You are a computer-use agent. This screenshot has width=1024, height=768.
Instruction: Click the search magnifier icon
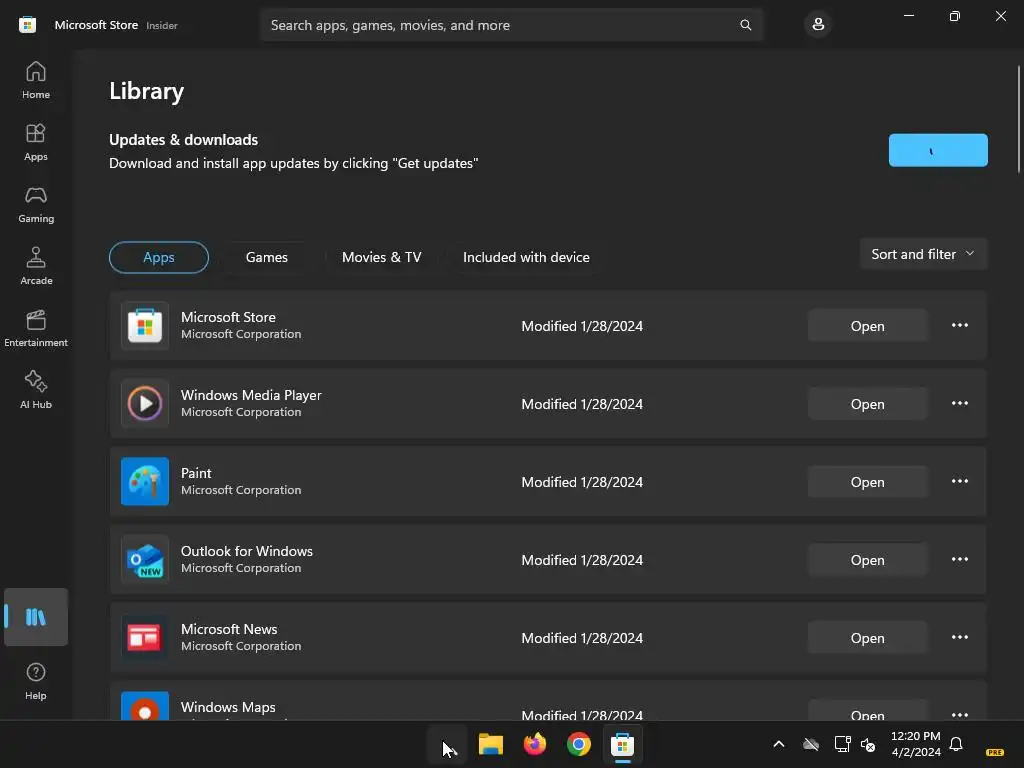(x=745, y=25)
